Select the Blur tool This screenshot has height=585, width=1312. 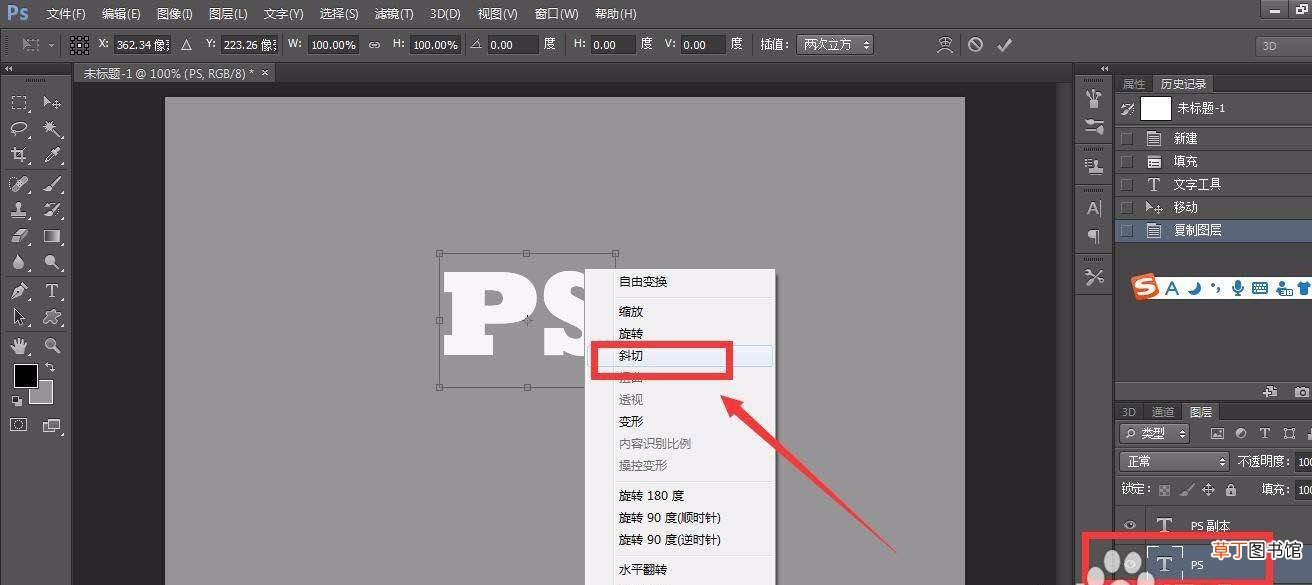click(19, 262)
